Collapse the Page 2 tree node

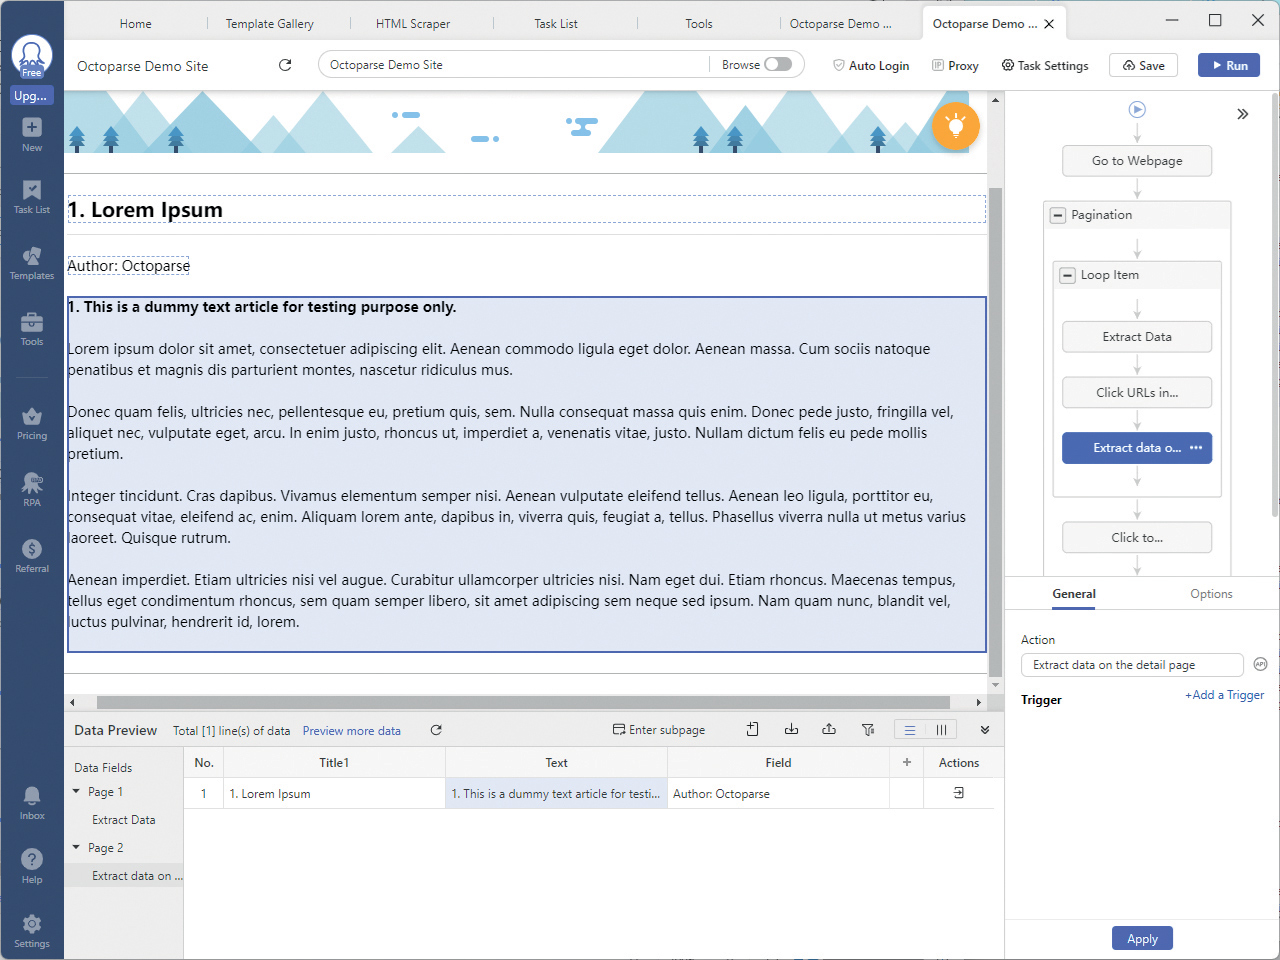[76, 847]
